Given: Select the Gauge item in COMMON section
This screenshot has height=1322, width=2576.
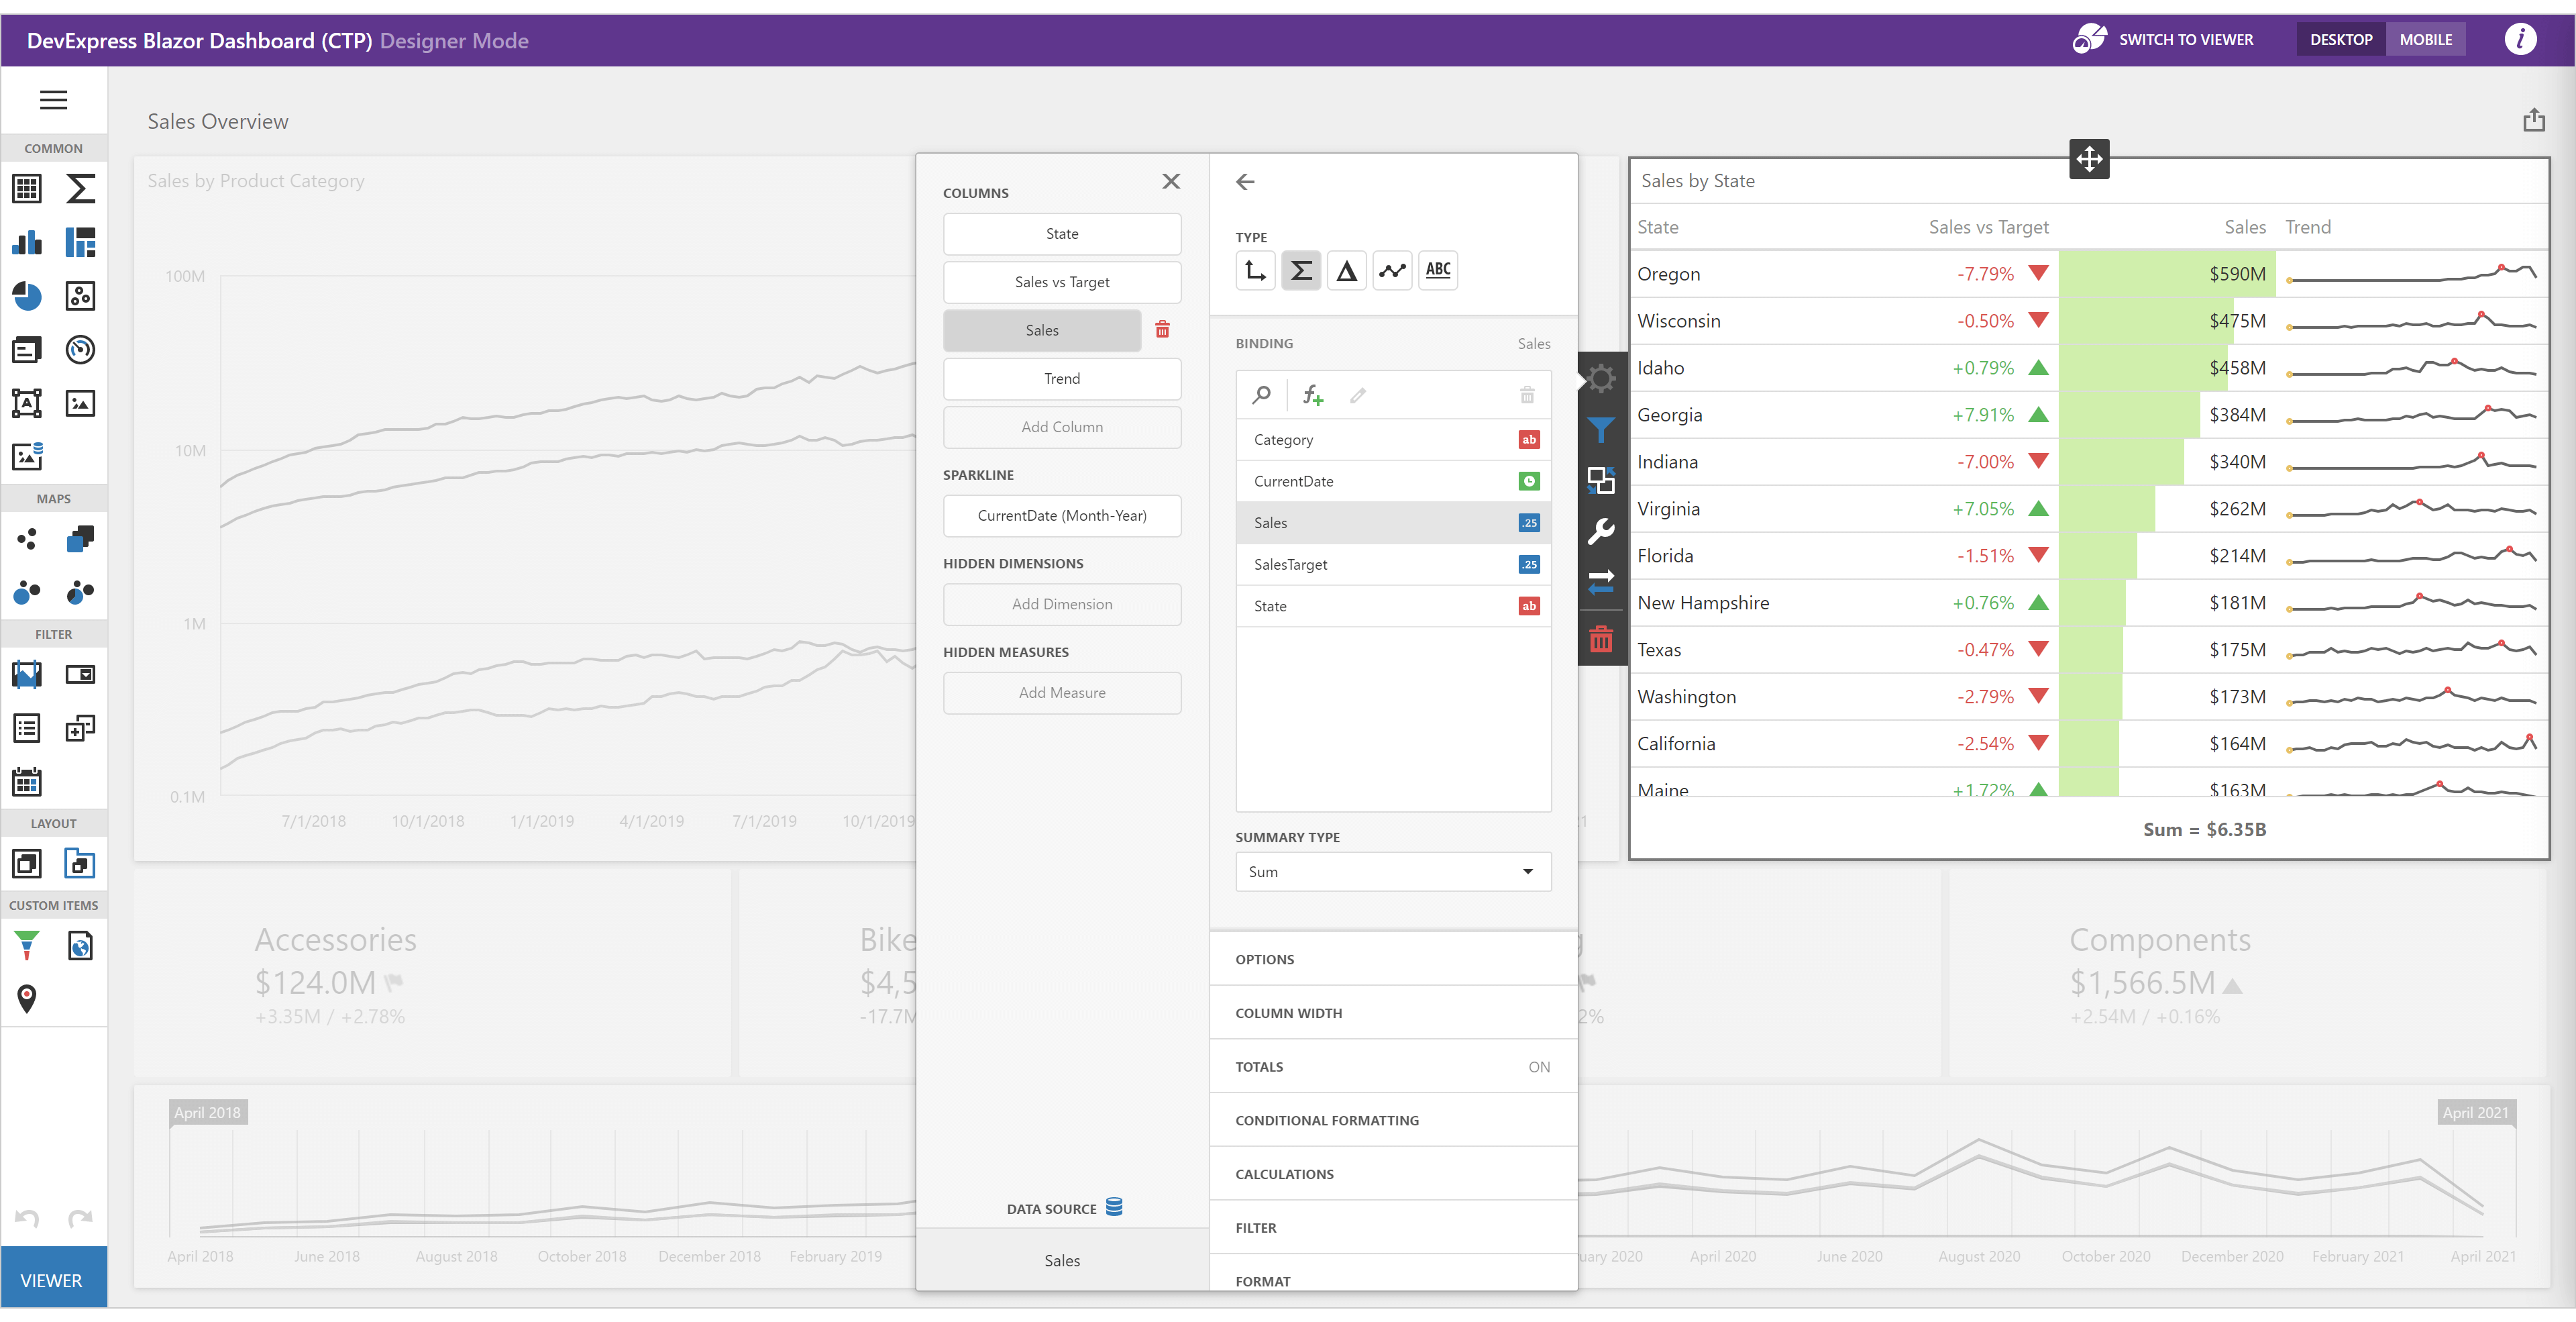Looking at the screenshot, I should [80, 349].
